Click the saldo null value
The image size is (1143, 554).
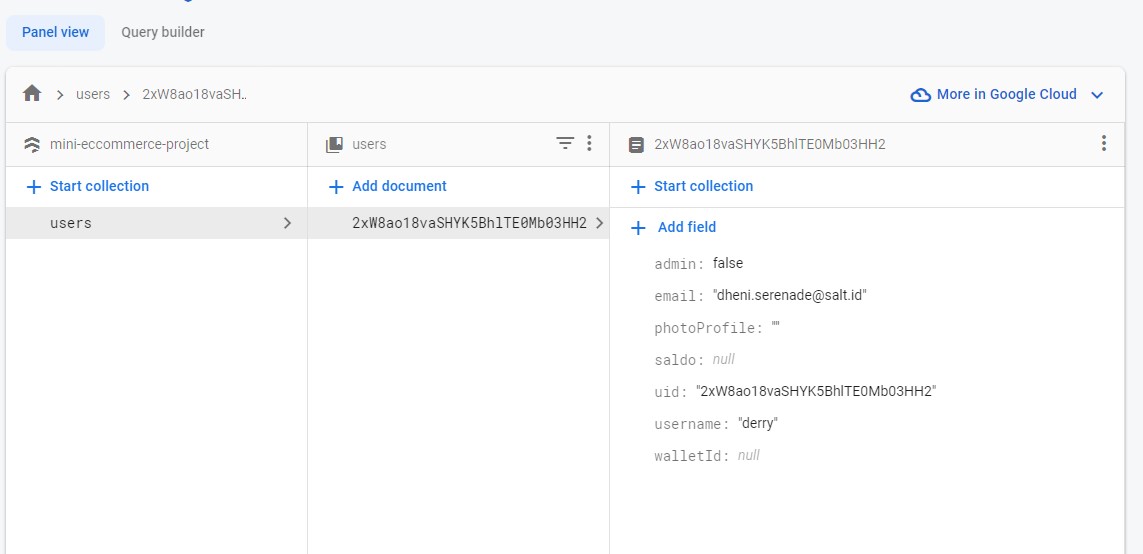pyautogui.click(x=723, y=359)
